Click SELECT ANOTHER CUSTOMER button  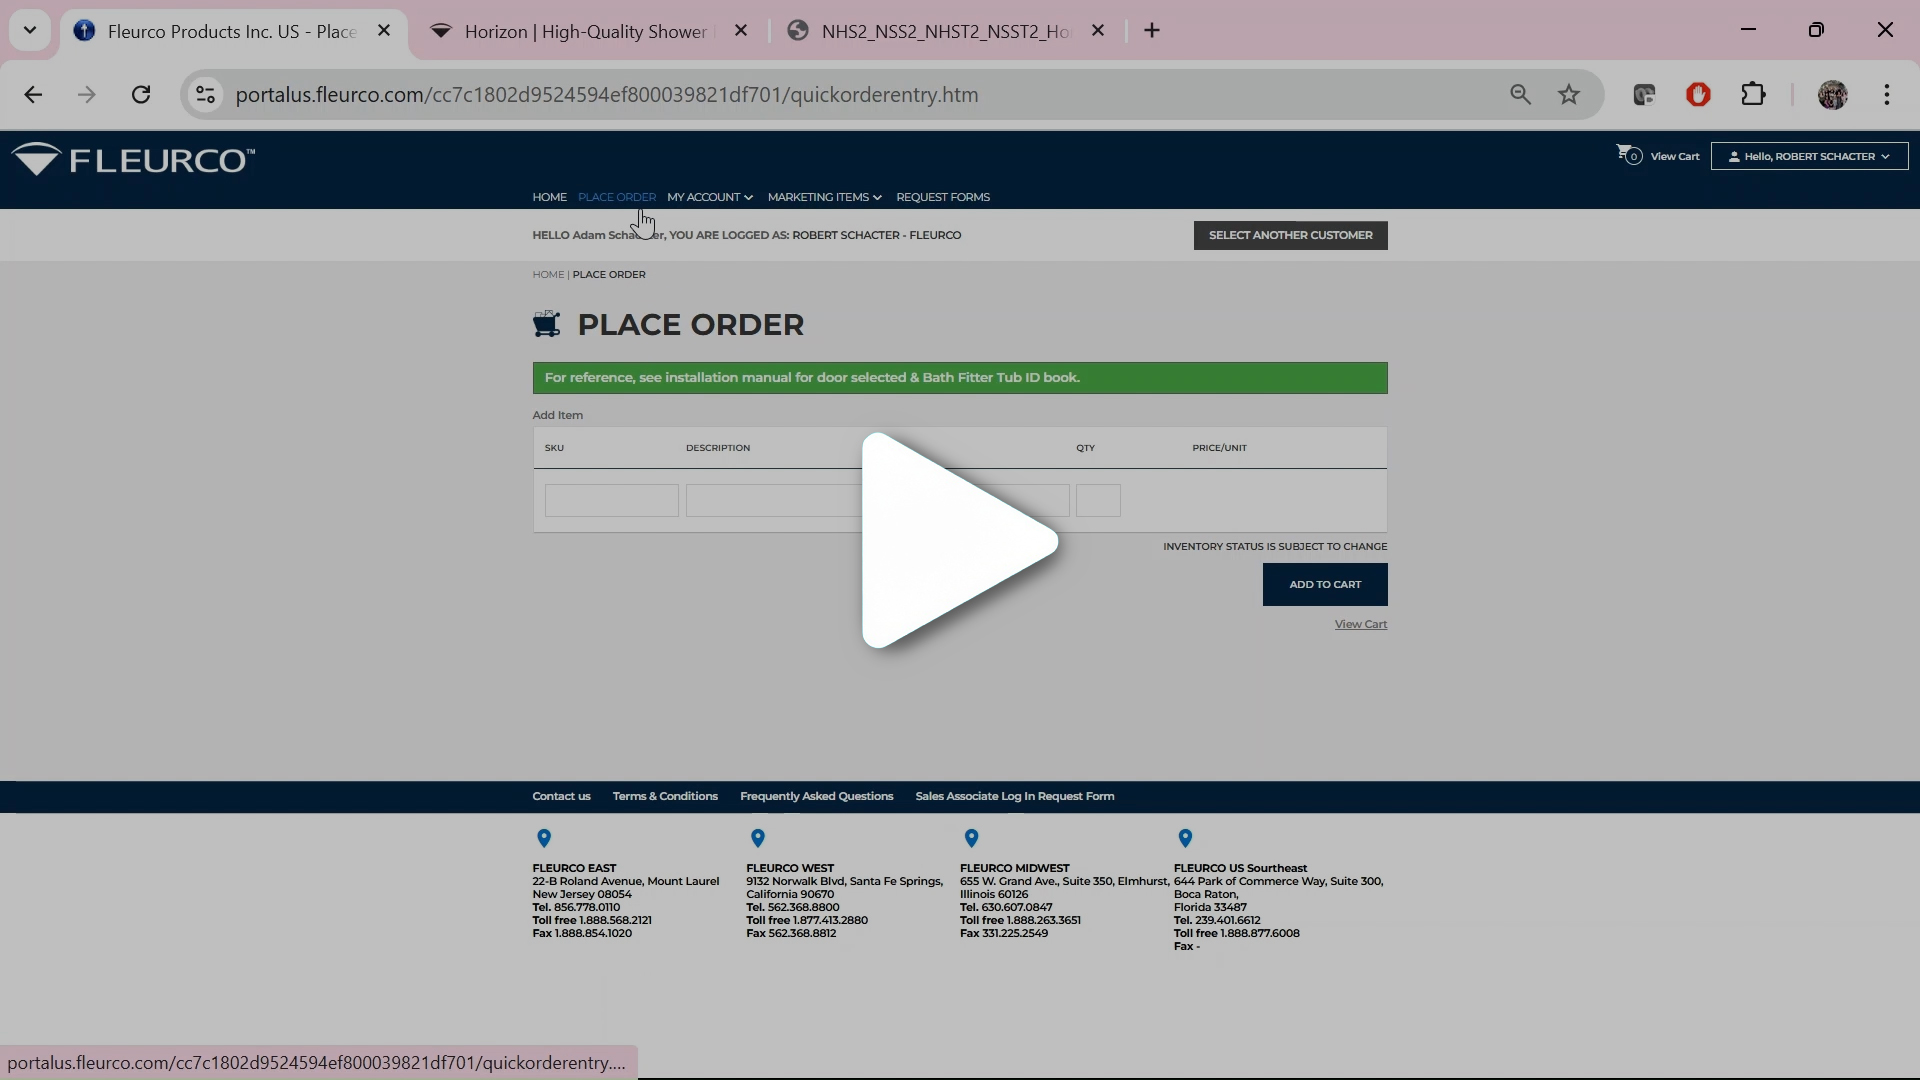point(1290,235)
